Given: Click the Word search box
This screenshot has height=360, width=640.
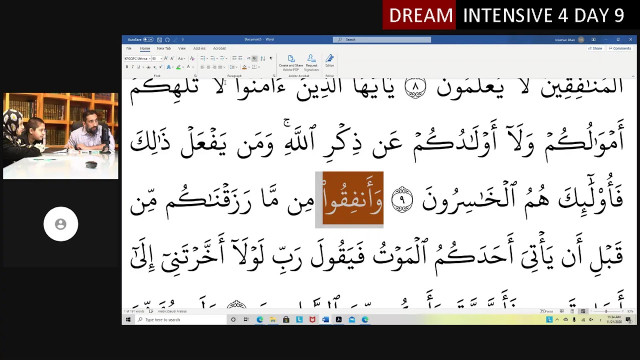Looking at the screenshot, I should pos(382,40).
